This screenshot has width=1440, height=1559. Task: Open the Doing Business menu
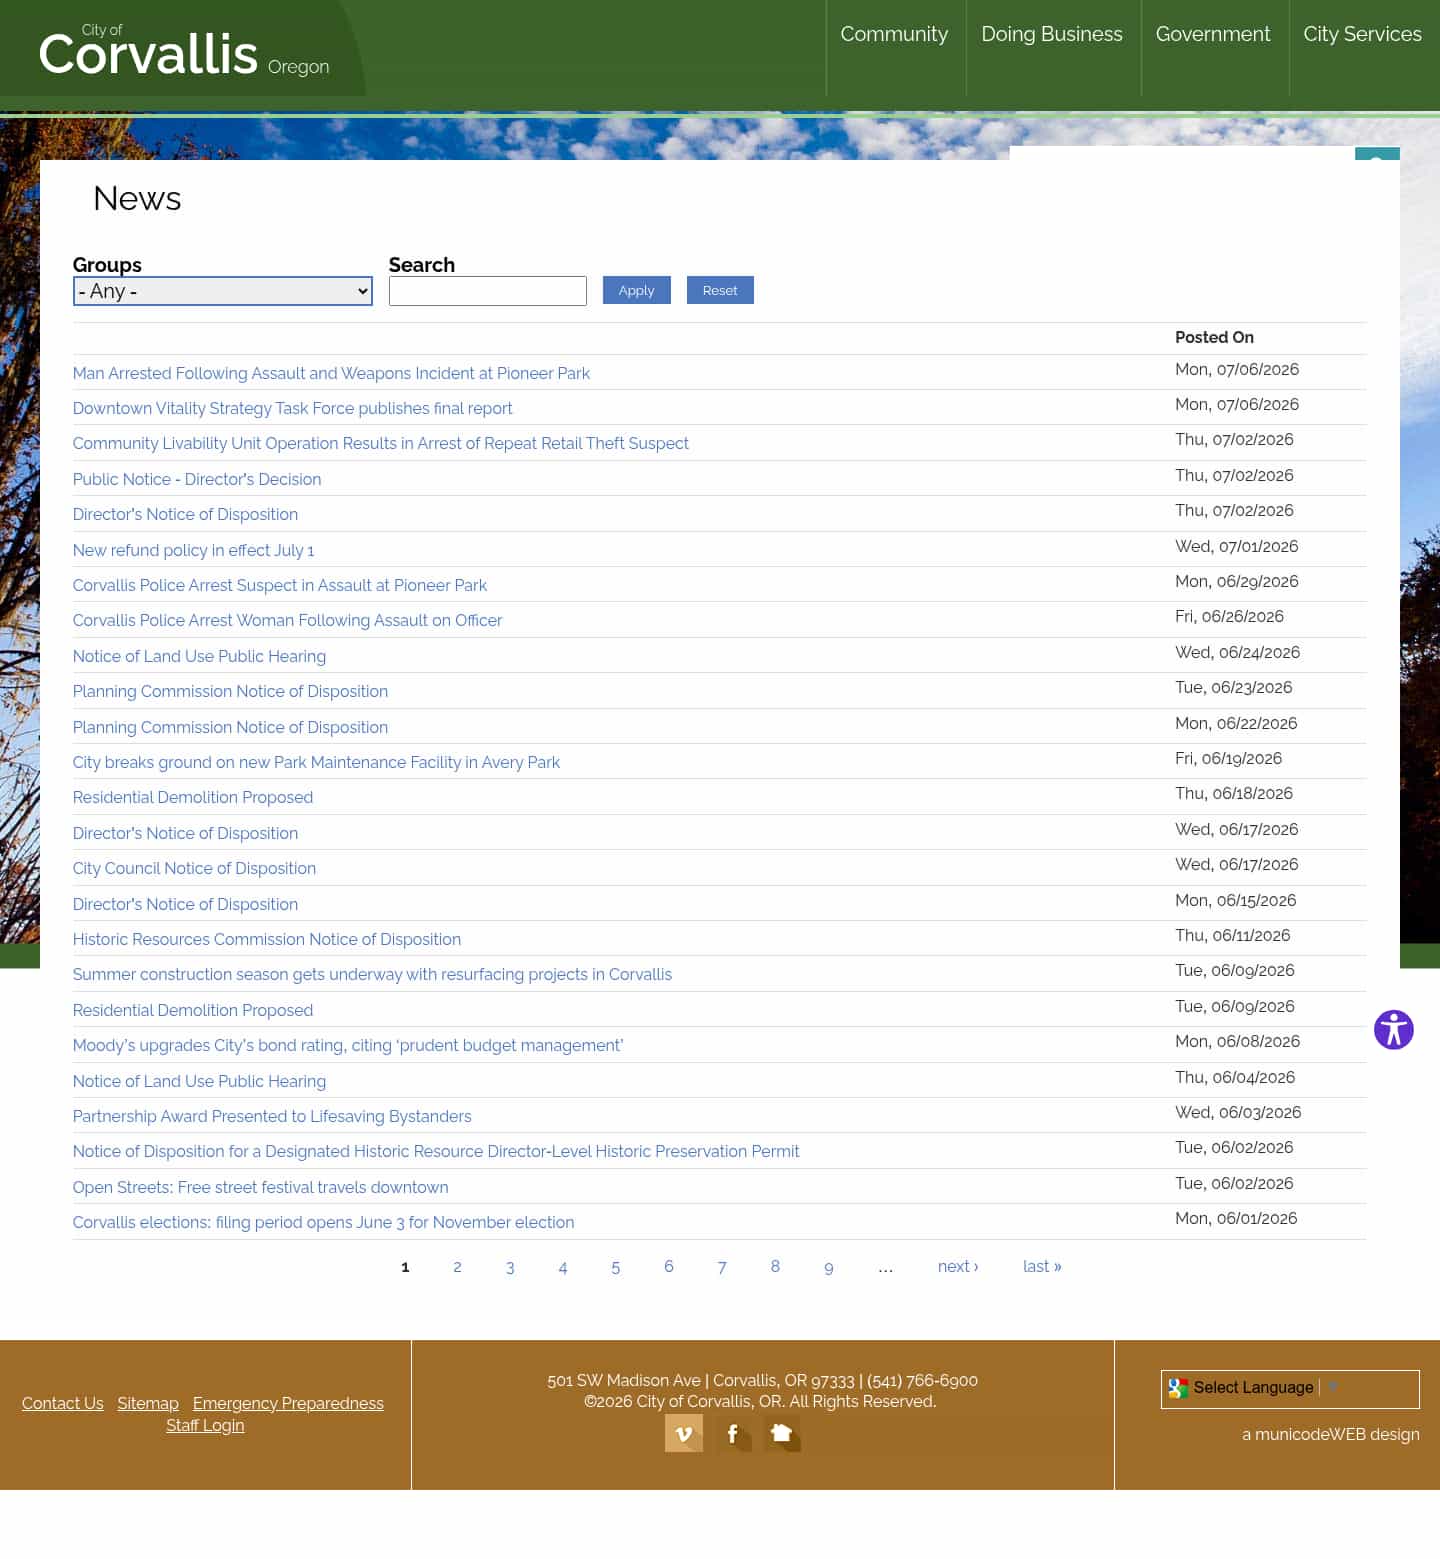pos(1052,34)
